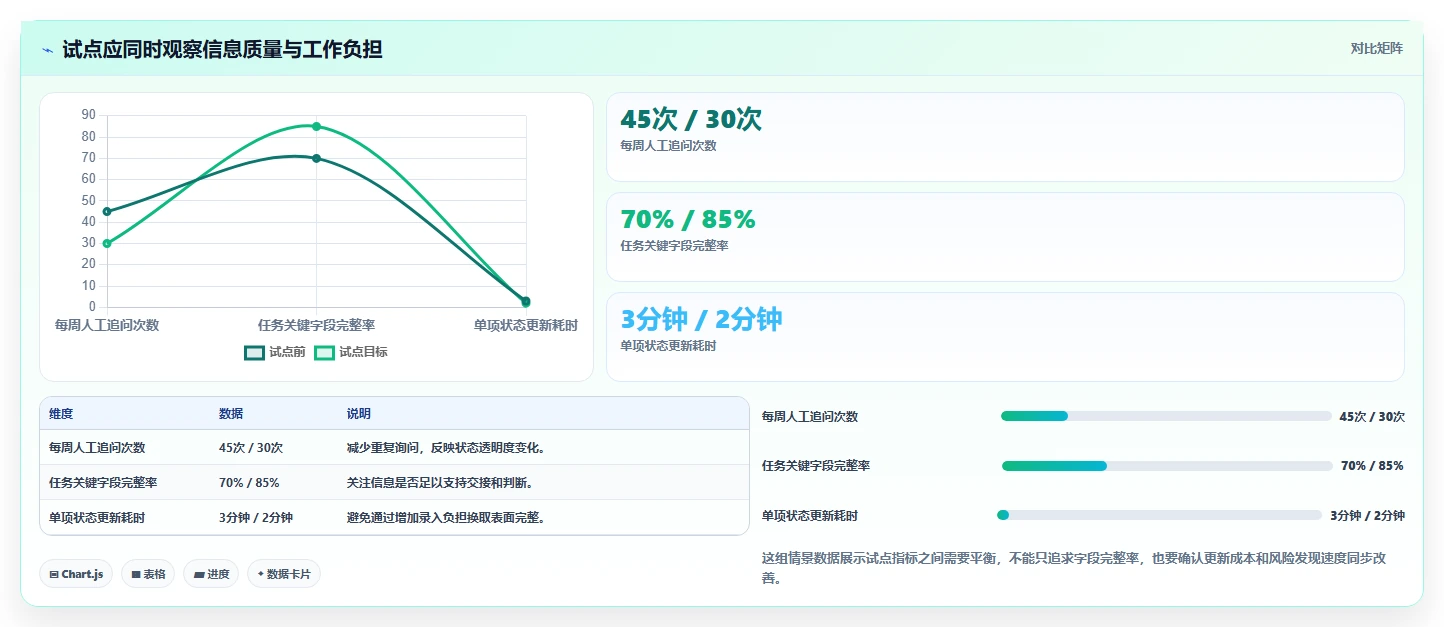Screen dimensions: 1444x627
Task: Click the chart x-axis label 单项状态更新耗时
Action: point(526,325)
